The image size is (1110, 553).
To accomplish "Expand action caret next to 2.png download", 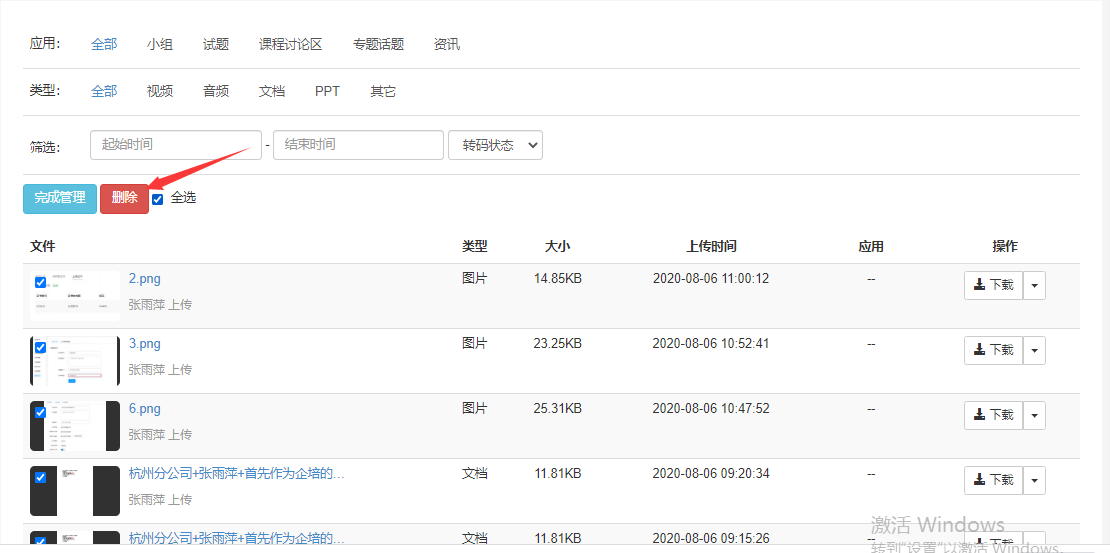I will pos(1035,285).
